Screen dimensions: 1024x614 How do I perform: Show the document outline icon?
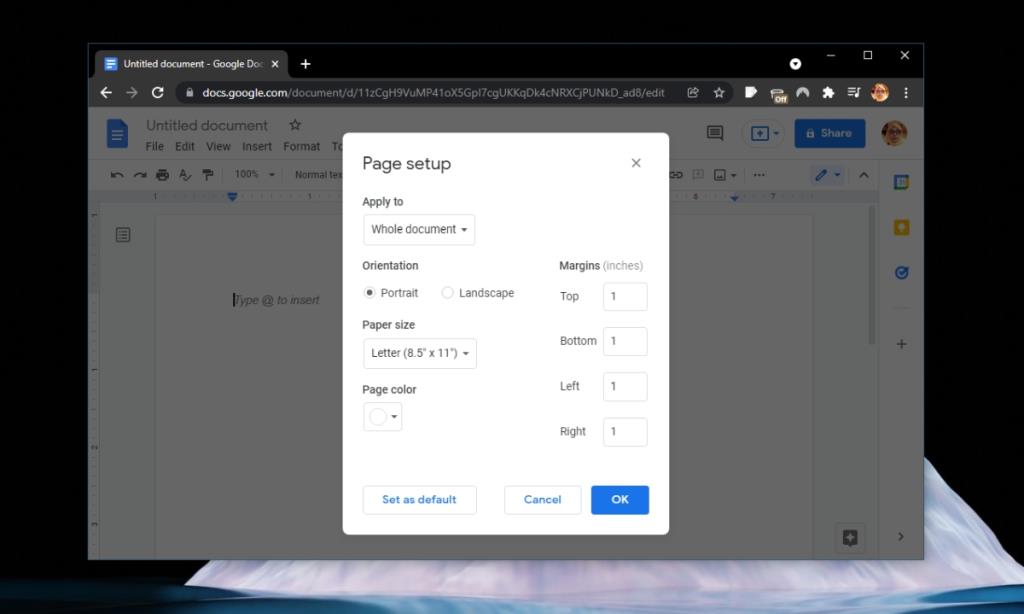tap(123, 234)
